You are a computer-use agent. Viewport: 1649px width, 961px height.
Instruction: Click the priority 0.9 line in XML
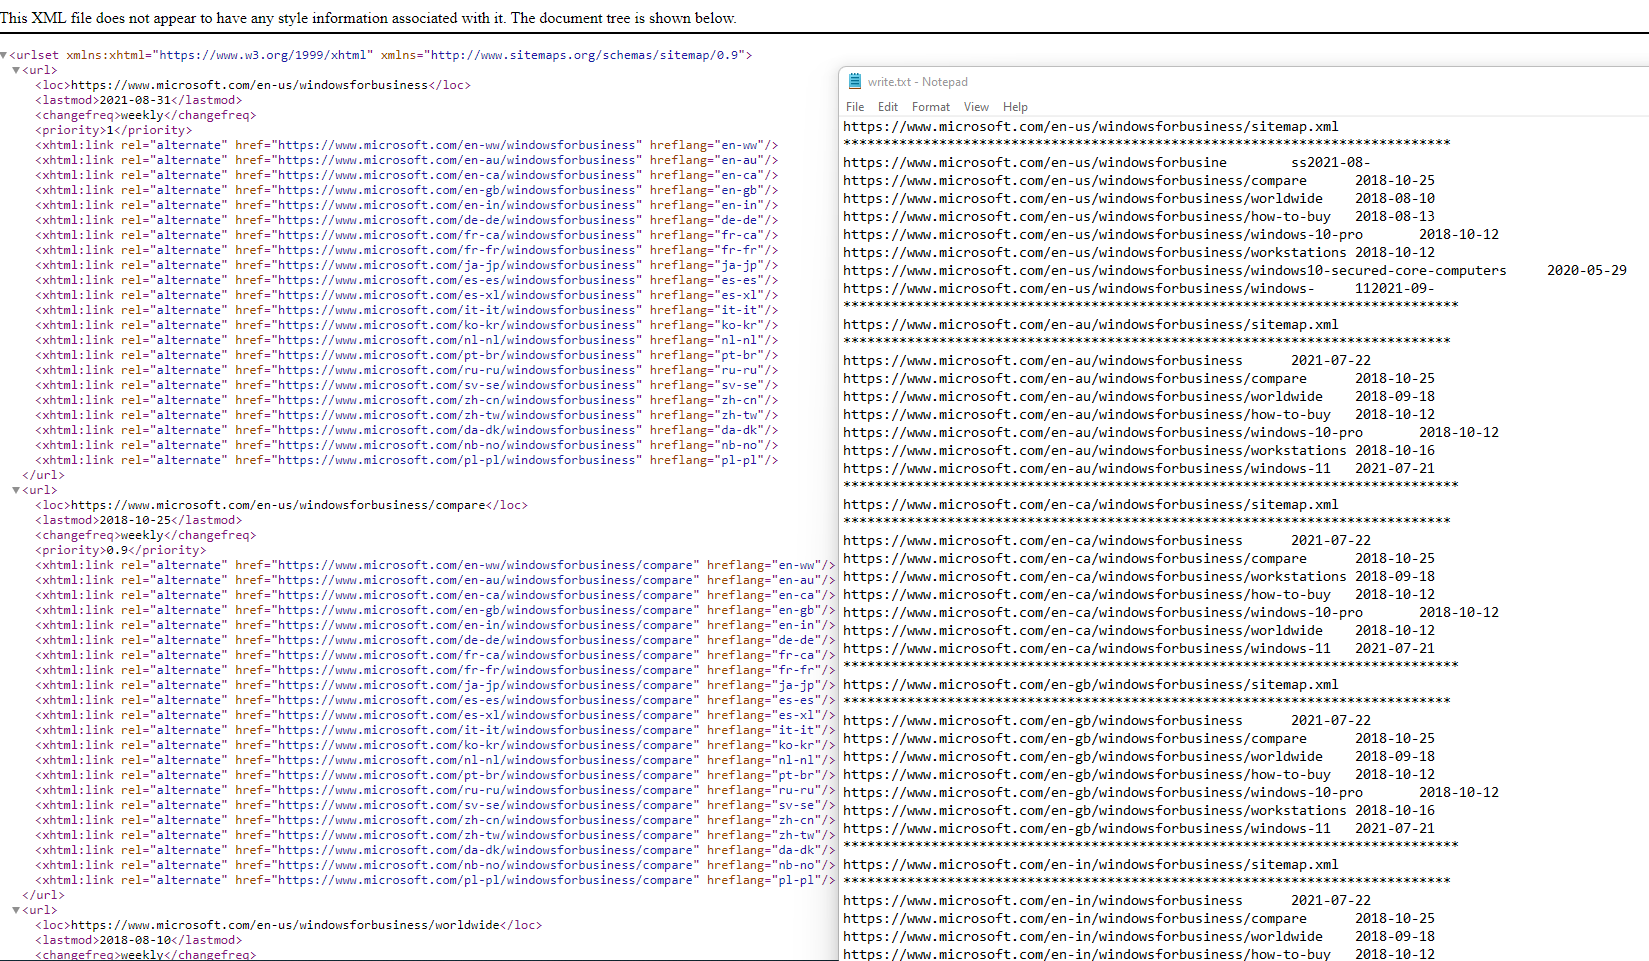121,550
